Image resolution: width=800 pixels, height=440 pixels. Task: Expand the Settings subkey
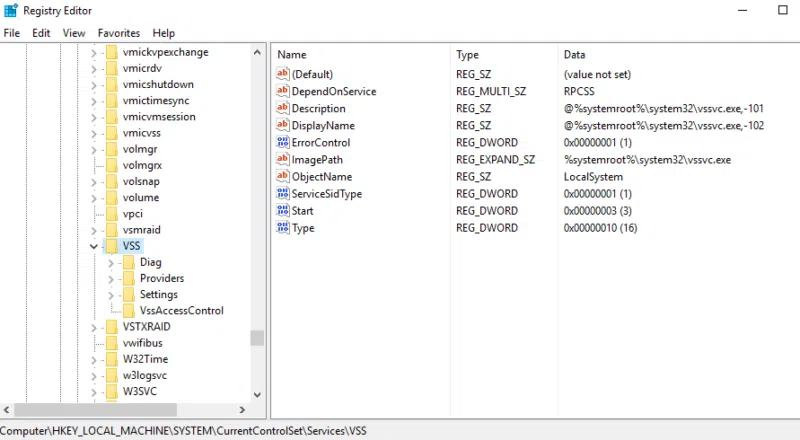(111, 295)
